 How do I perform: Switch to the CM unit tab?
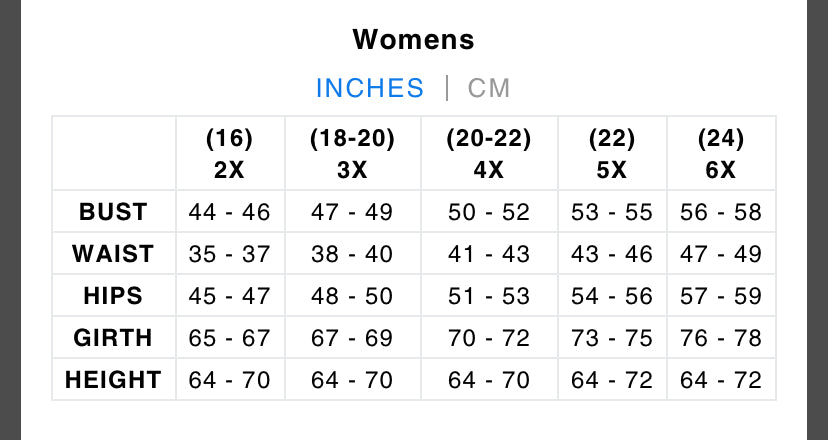(x=489, y=88)
